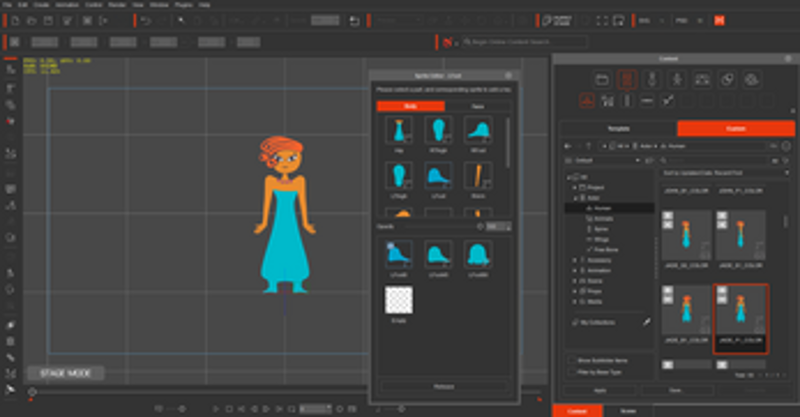Image resolution: width=800 pixels, height=417 pixels.
Task: Select the Jade thumbnail with red border
Action: click(741, 319)
